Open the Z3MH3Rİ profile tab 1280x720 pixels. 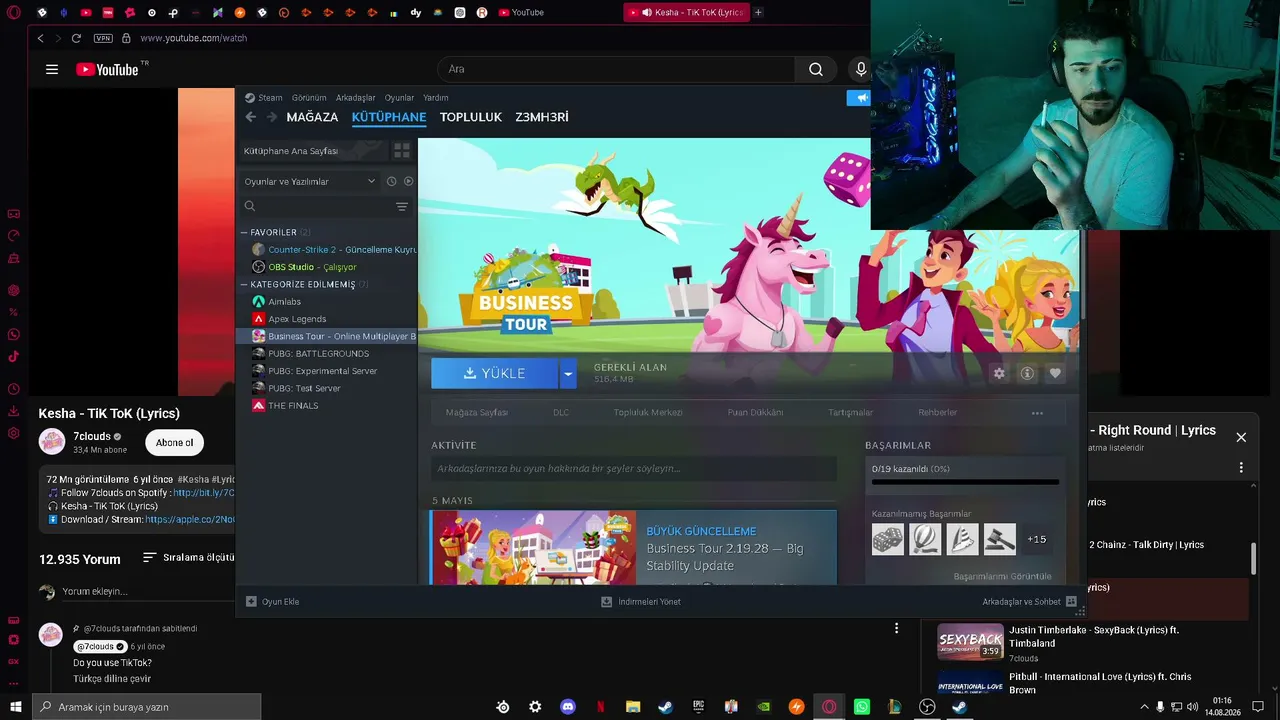(x=542, y=117)
